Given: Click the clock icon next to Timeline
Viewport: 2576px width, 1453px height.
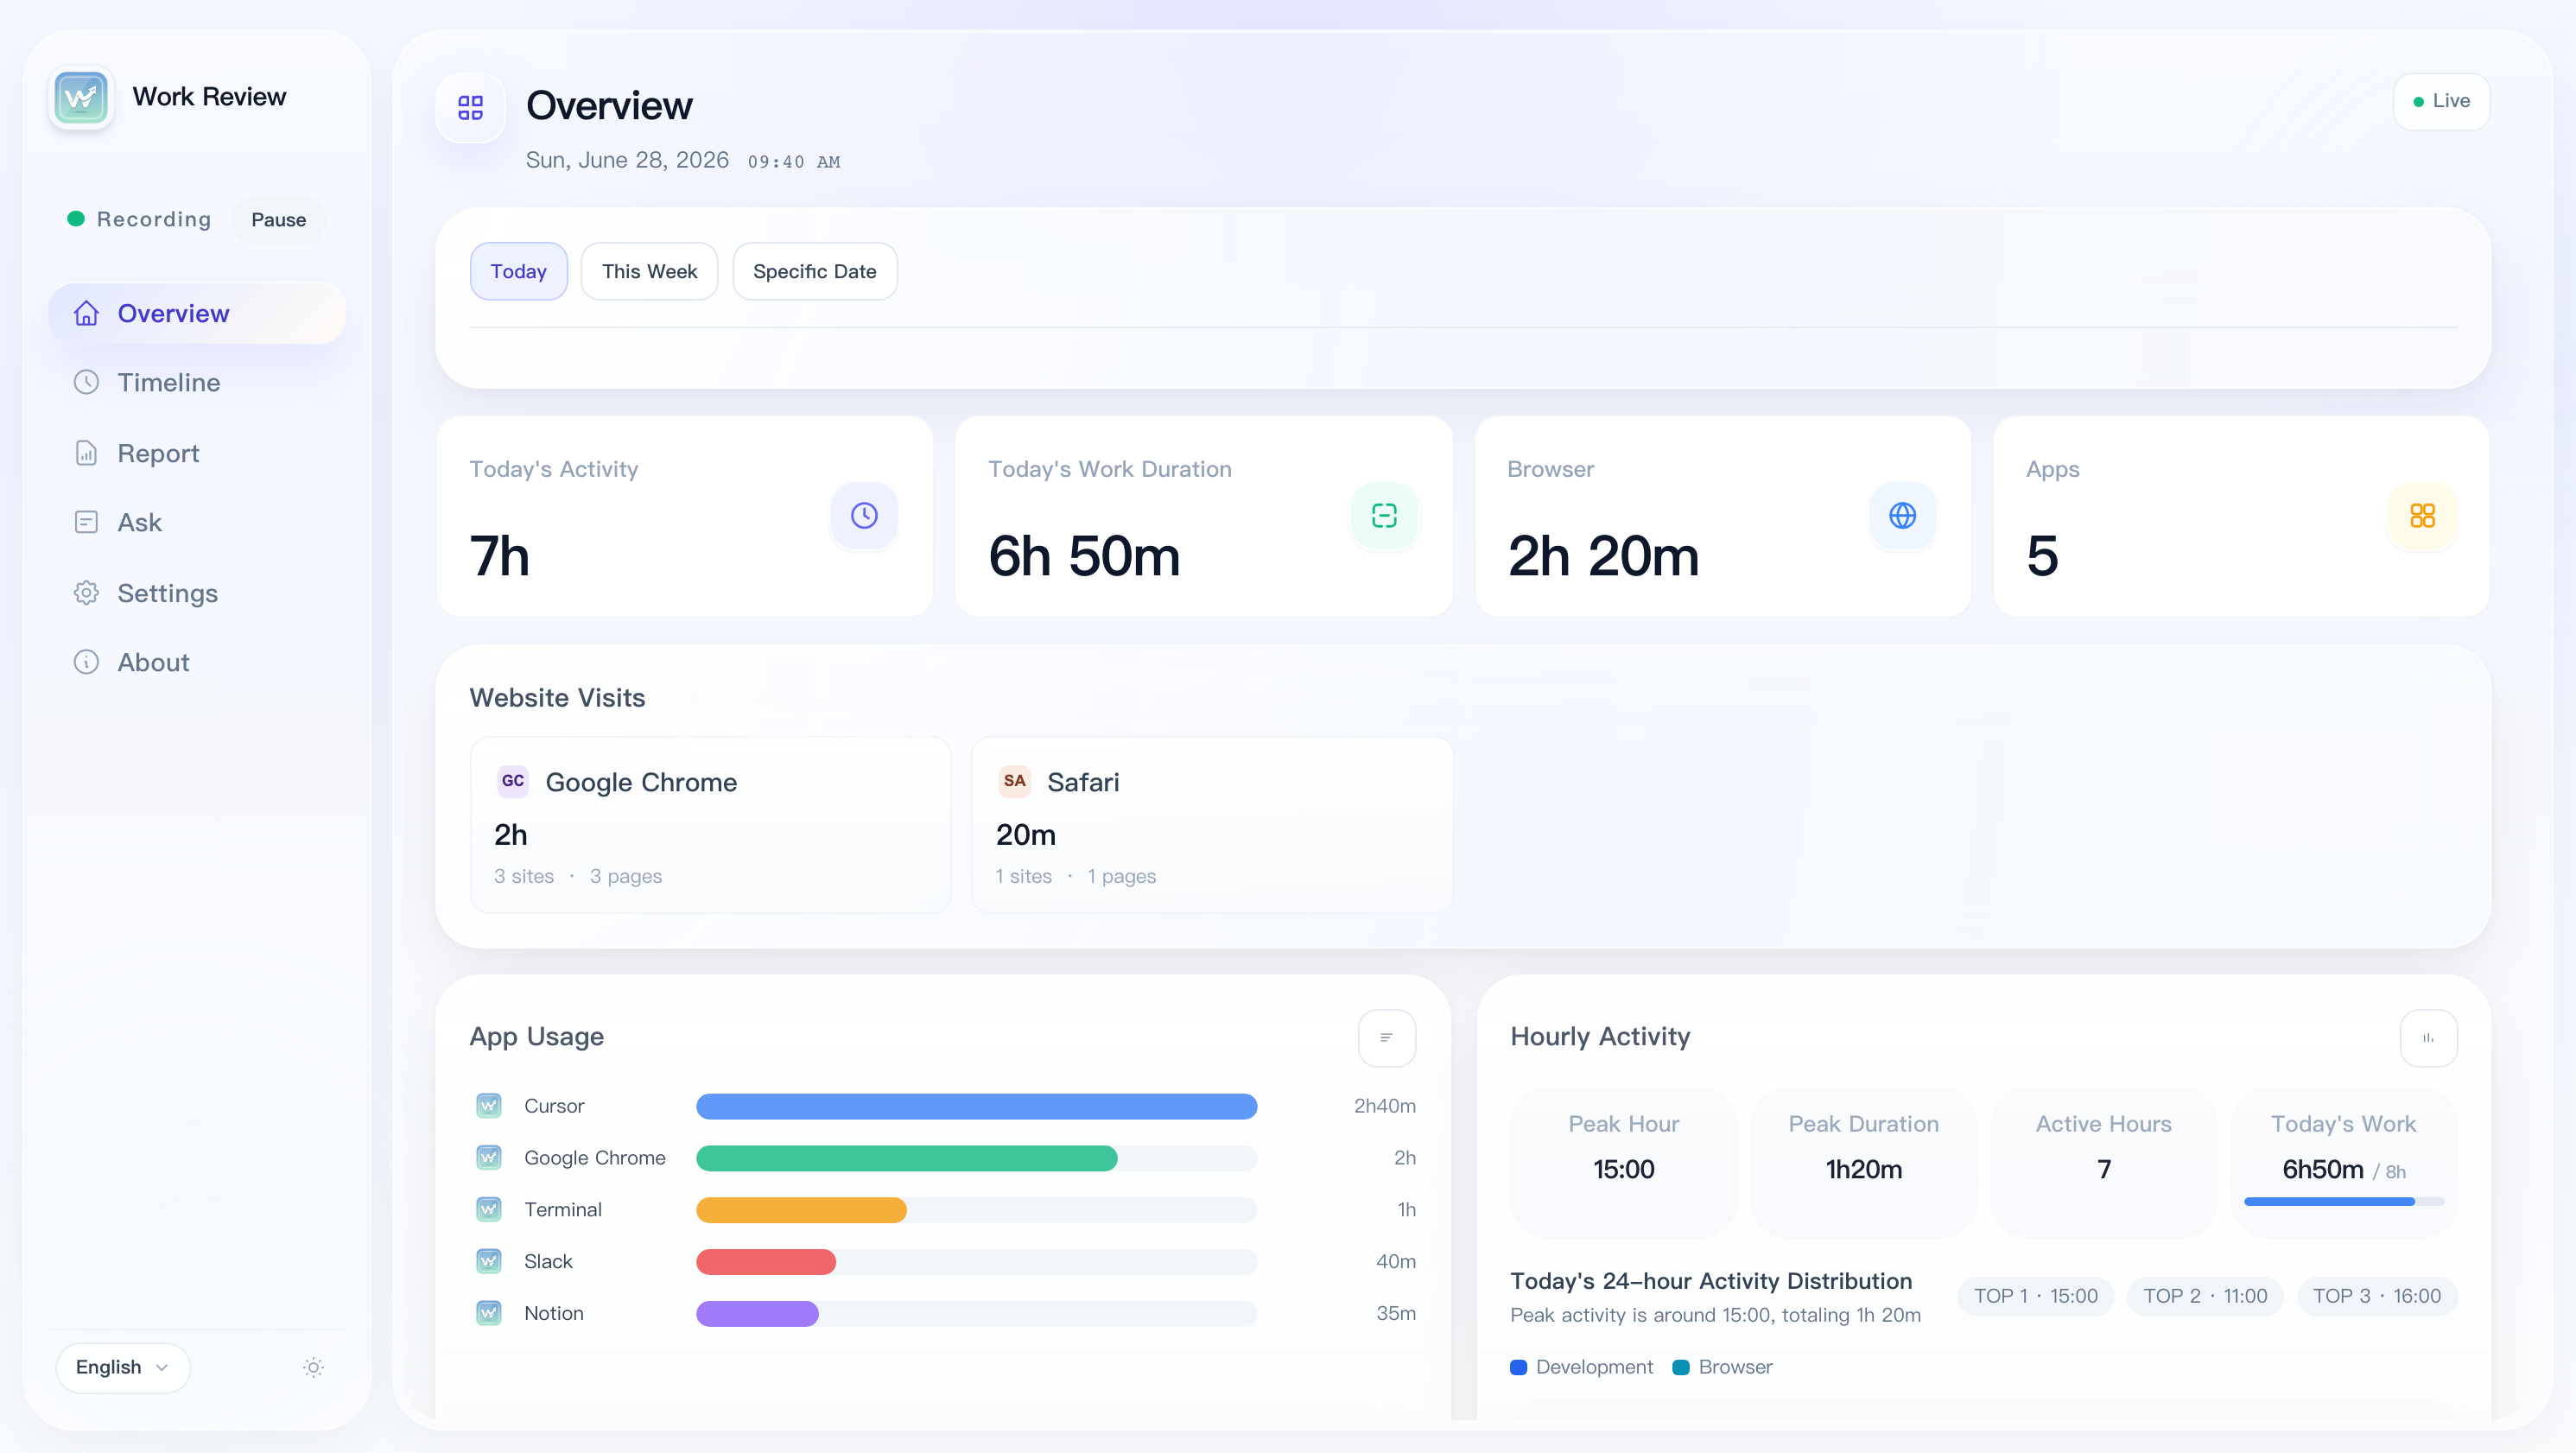Looking at the screenshot, I should (87, 382).
